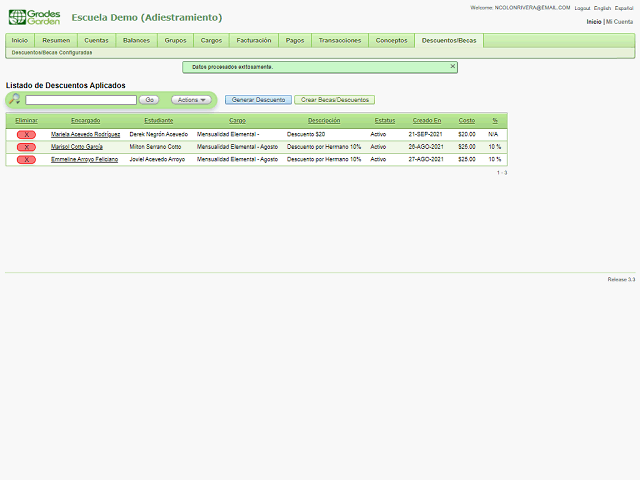
Task: Switch to the Transacciones tab
Action: (x=339, y=40)
